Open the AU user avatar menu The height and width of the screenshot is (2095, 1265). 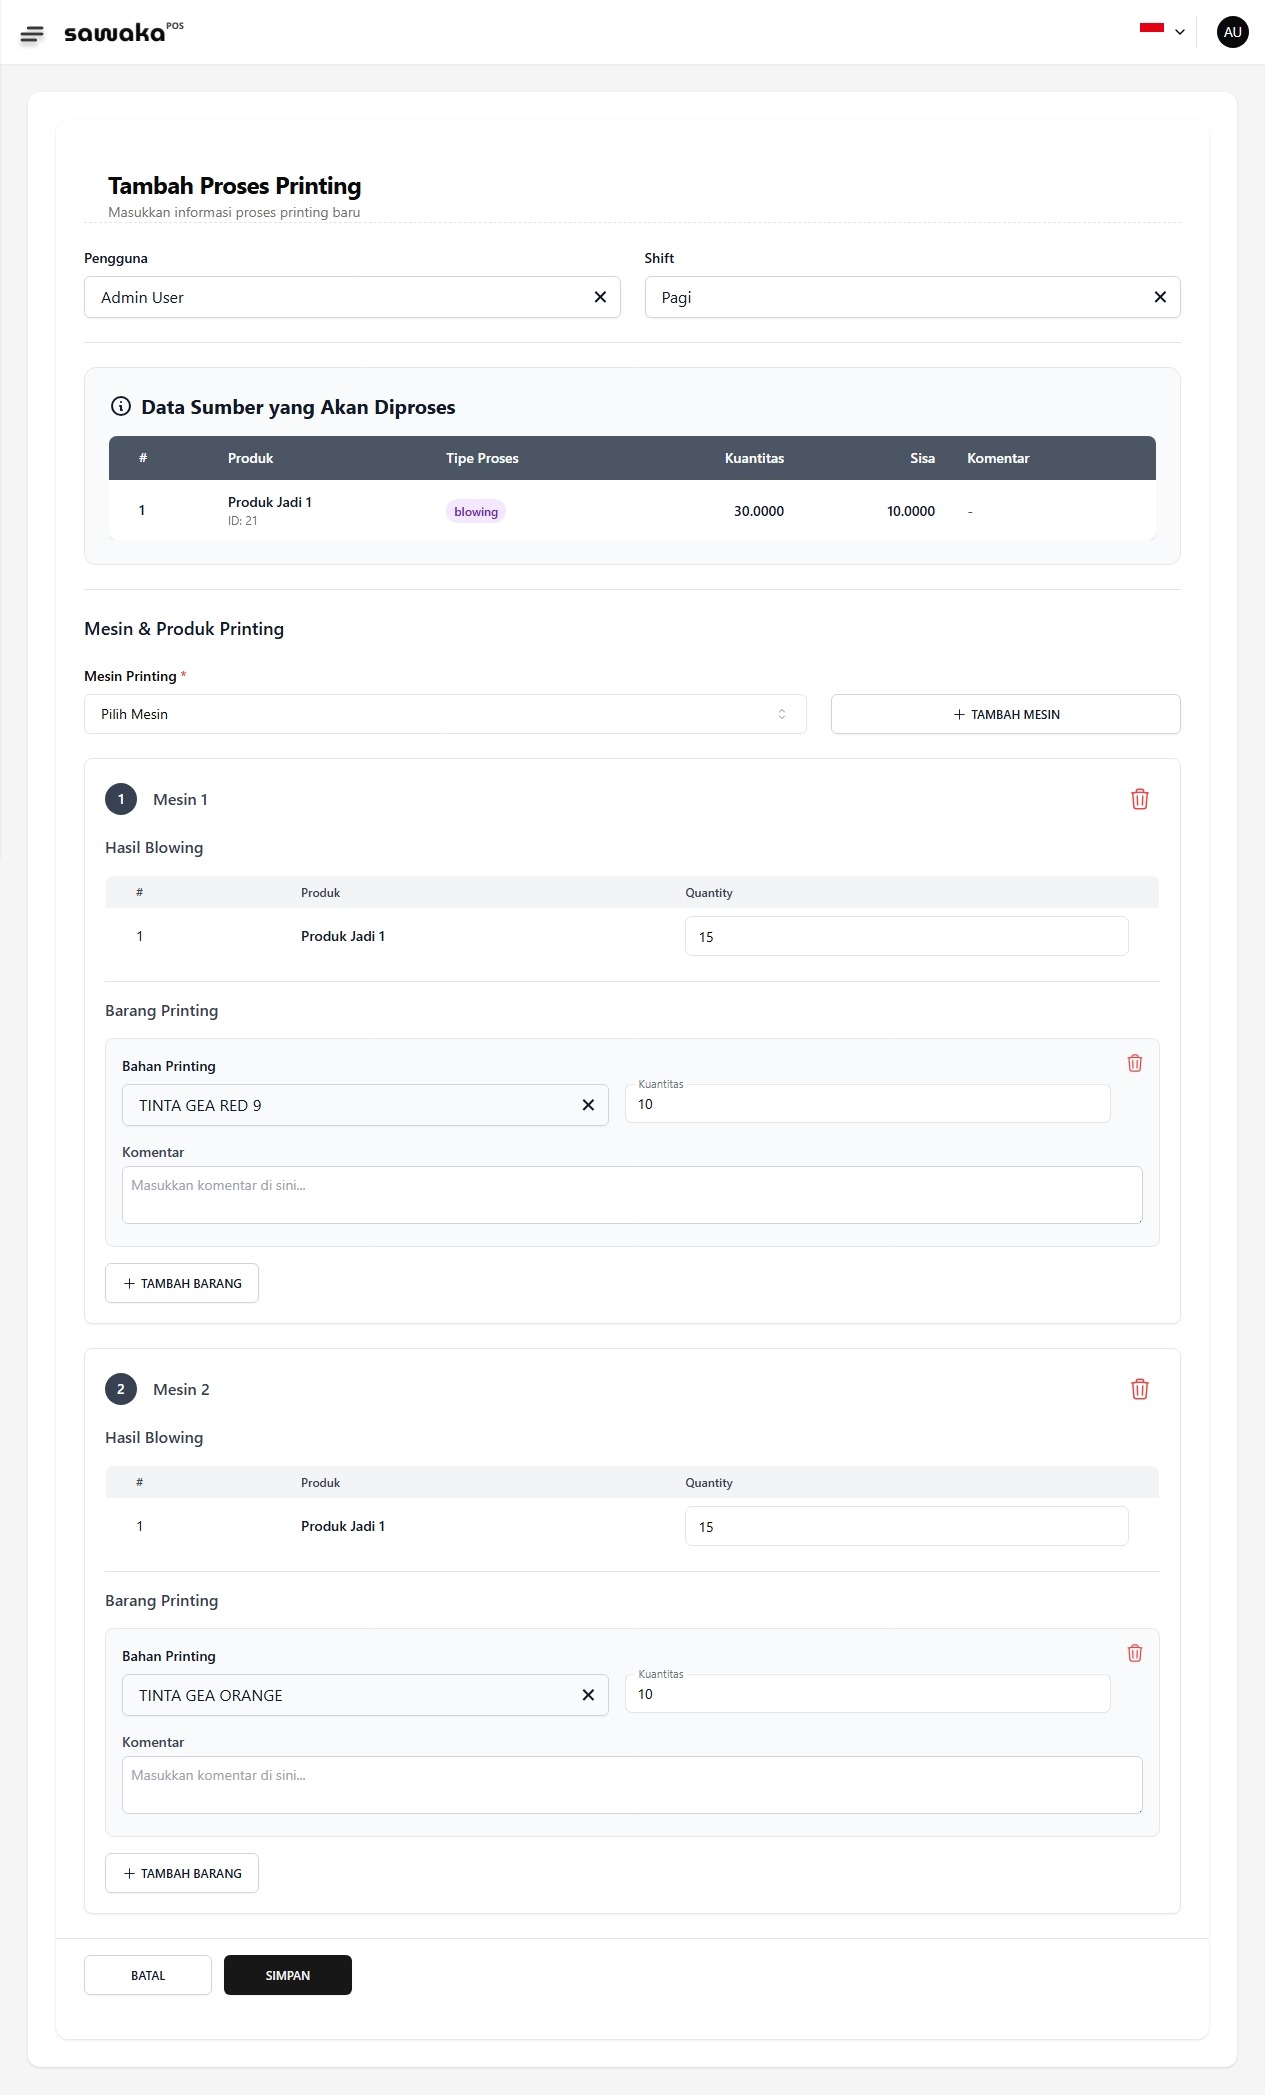point(1232,32)
